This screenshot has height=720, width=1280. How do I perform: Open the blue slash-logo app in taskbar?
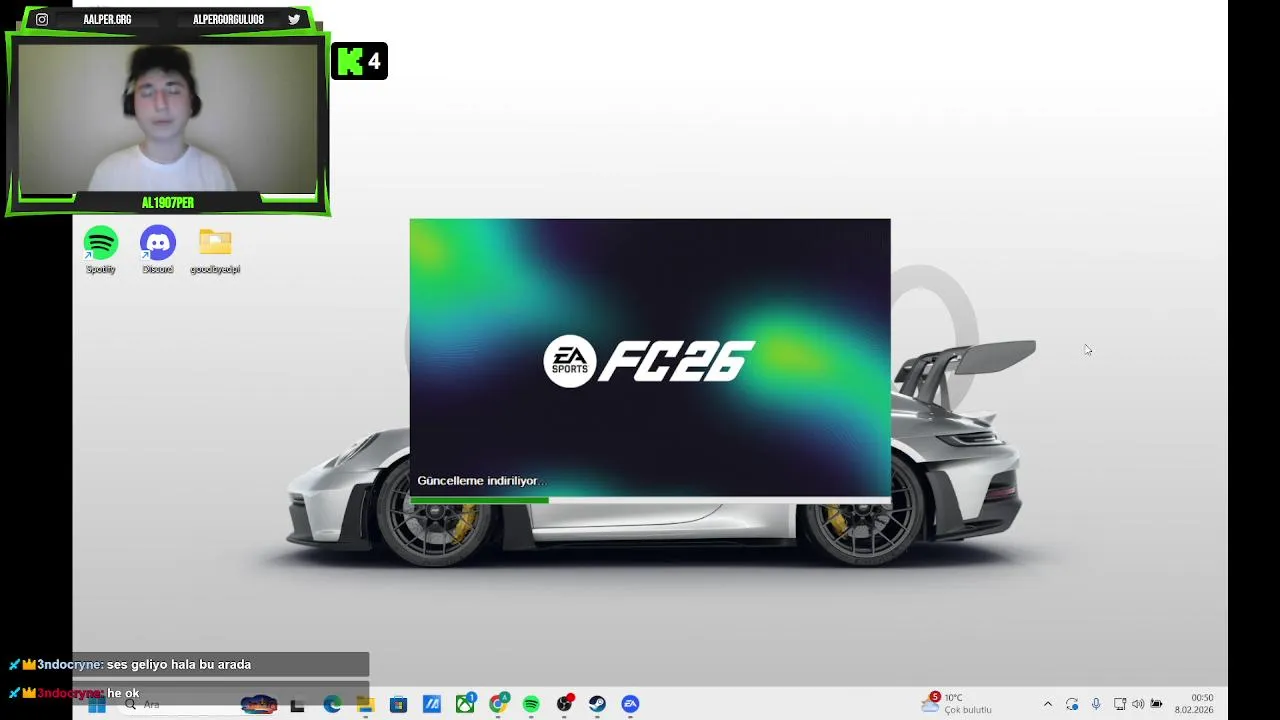[x=432, y=705]
